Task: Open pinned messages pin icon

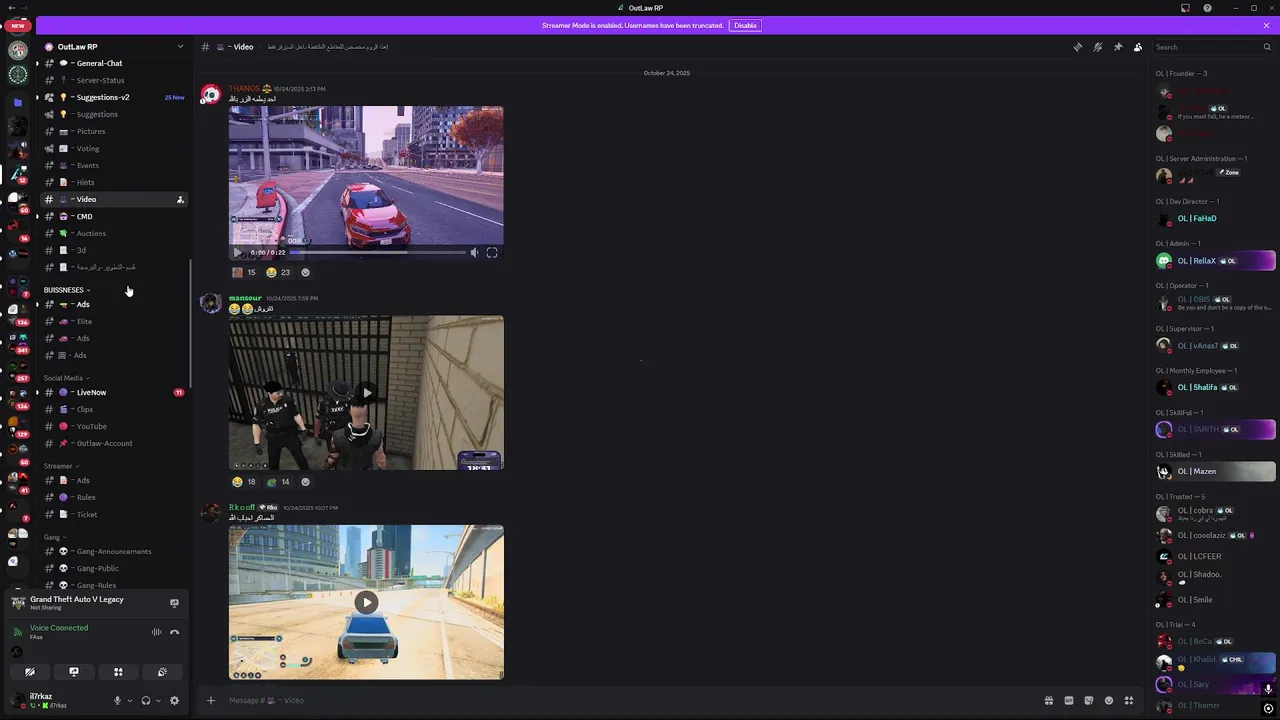Action: (x=1118, y=47)
